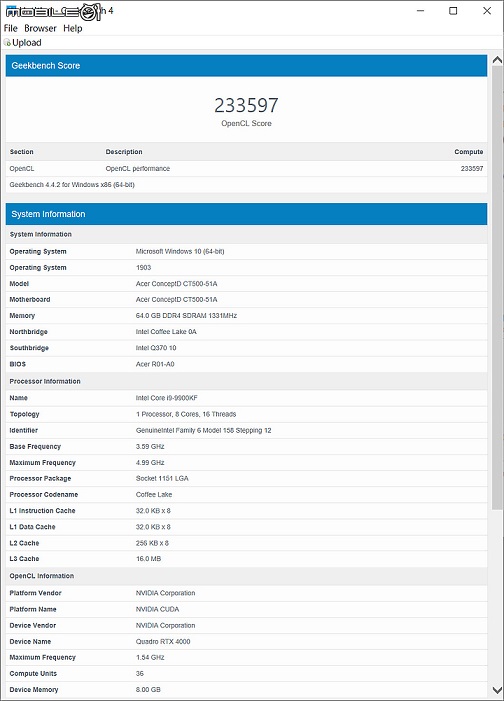Image resolution: width=504 pixels, height=701 pixels.
Task: Select the '1903' operating system value
Action: [144, 267]
